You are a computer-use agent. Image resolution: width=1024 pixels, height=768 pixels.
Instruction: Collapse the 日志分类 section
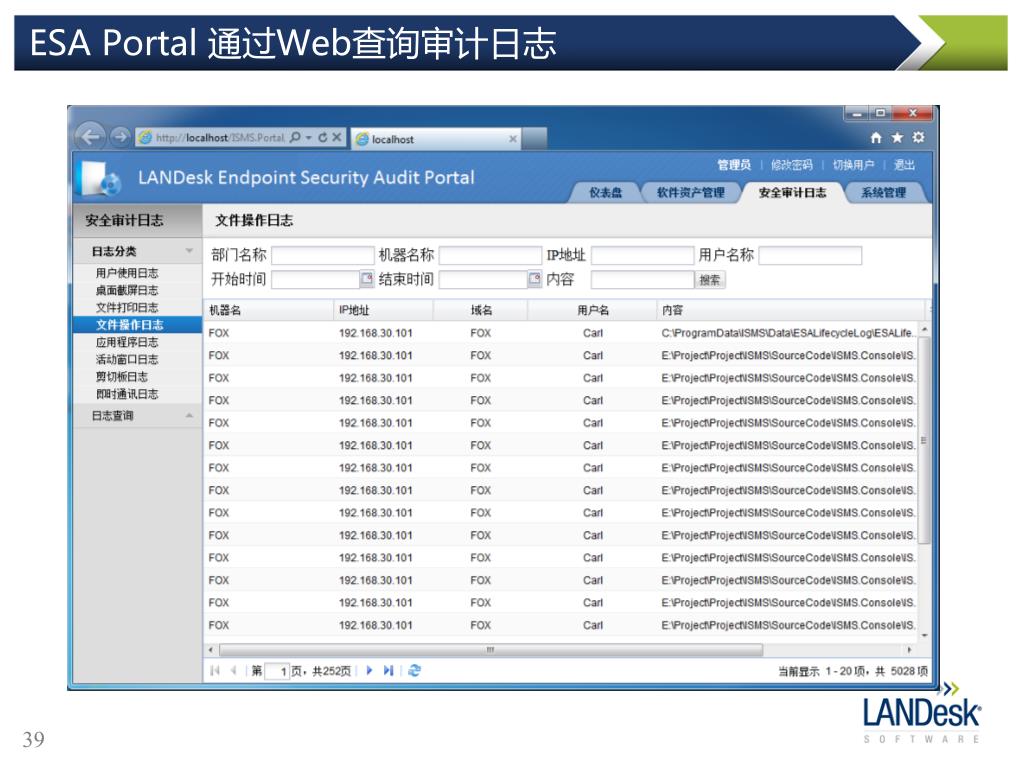pyautogui.click(x=189, y=251)
